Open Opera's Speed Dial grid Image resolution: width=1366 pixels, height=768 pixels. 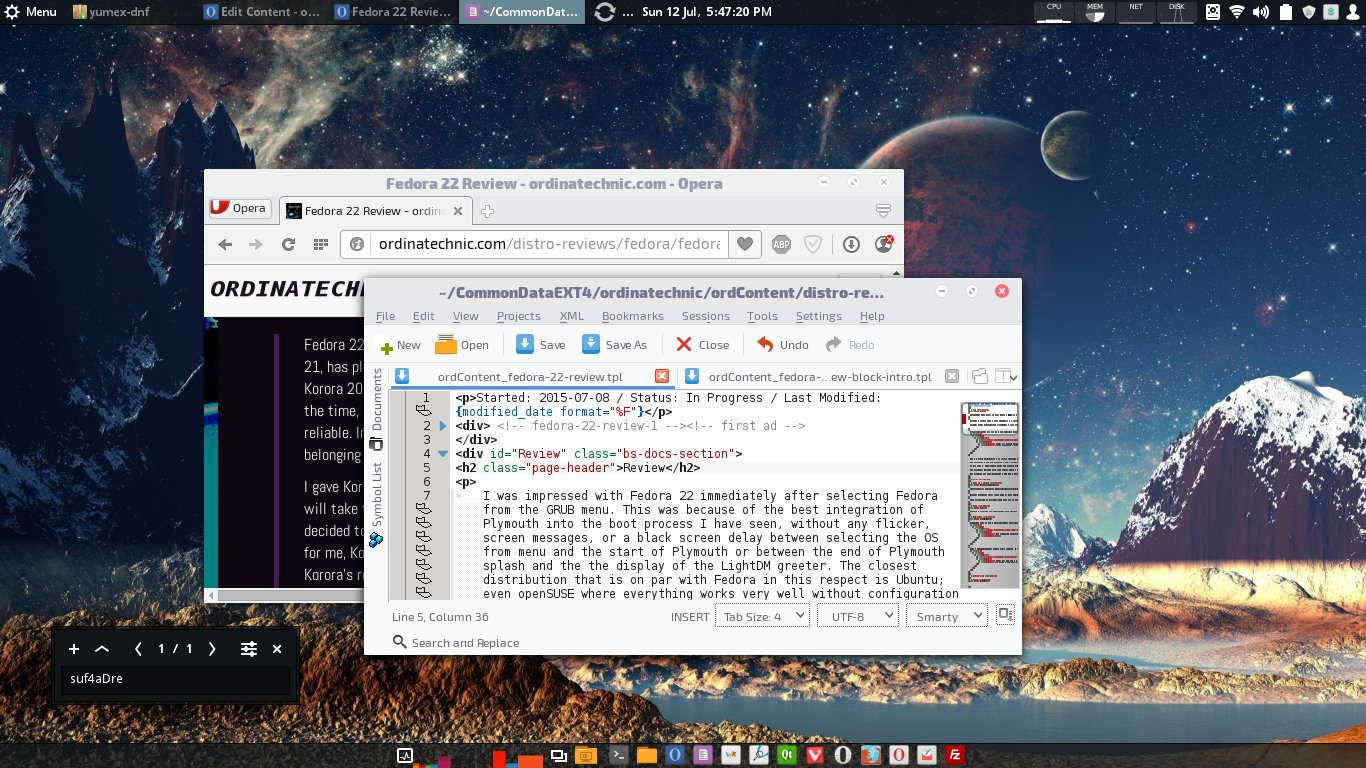coord(320,244)
